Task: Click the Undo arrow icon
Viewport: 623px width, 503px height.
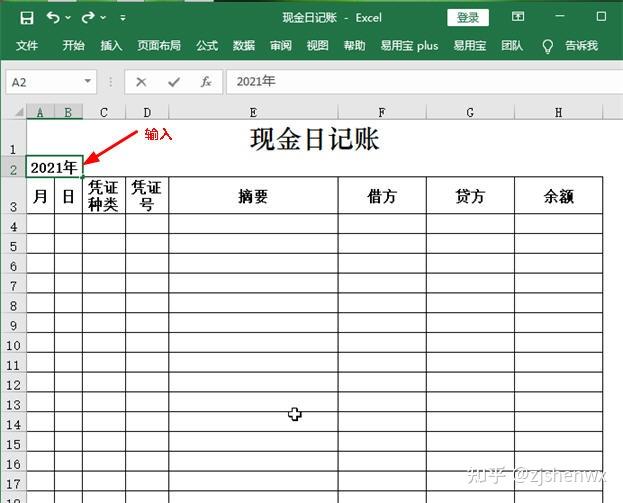Action: pyautogui.click(x=52, y=17)
